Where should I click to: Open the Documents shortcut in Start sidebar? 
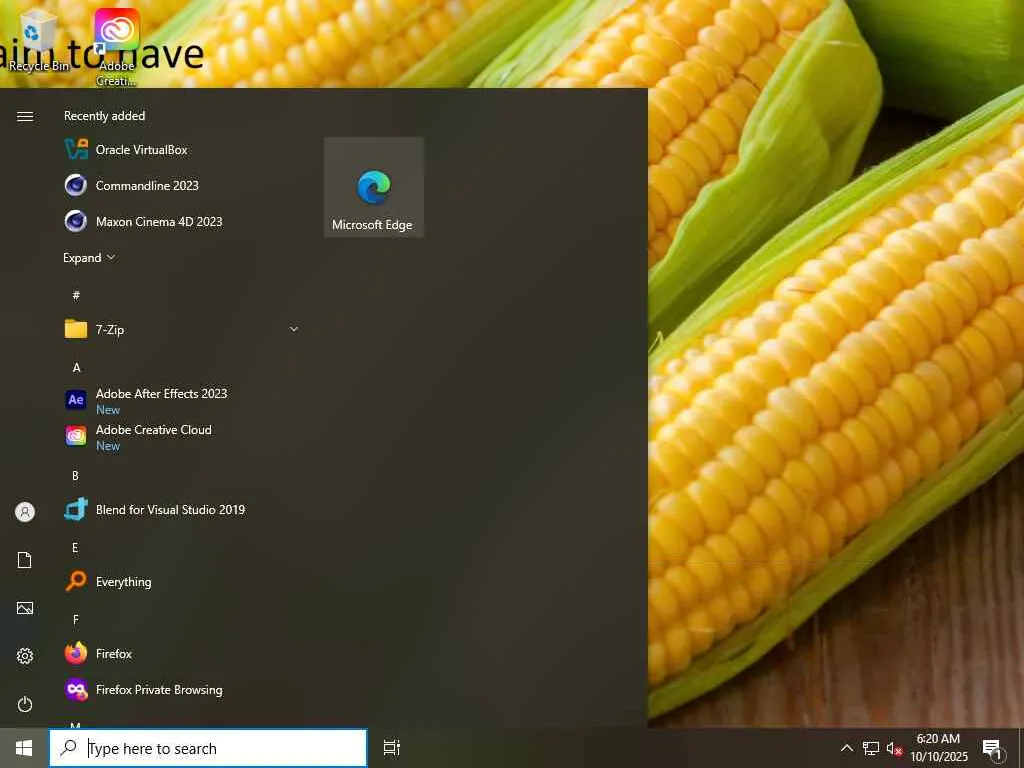pos(25,560)
